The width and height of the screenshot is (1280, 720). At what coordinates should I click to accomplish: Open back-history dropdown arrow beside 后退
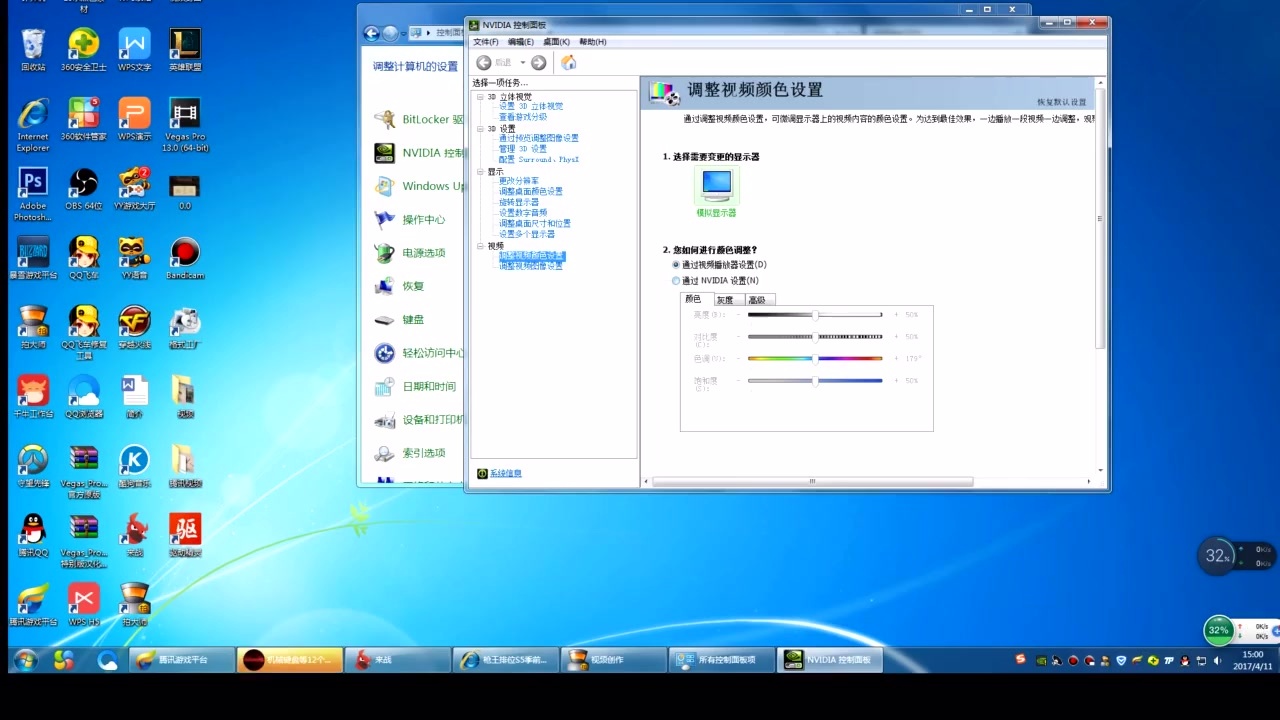(522, 63)
